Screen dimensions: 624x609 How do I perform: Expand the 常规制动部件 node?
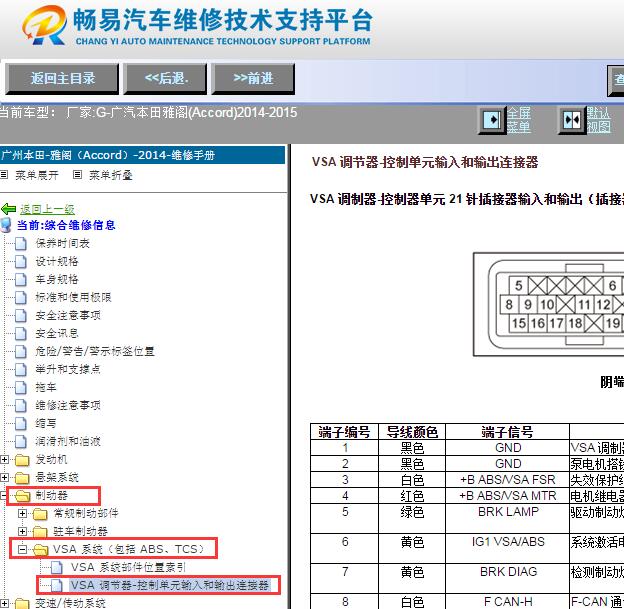tap(23, 513)
